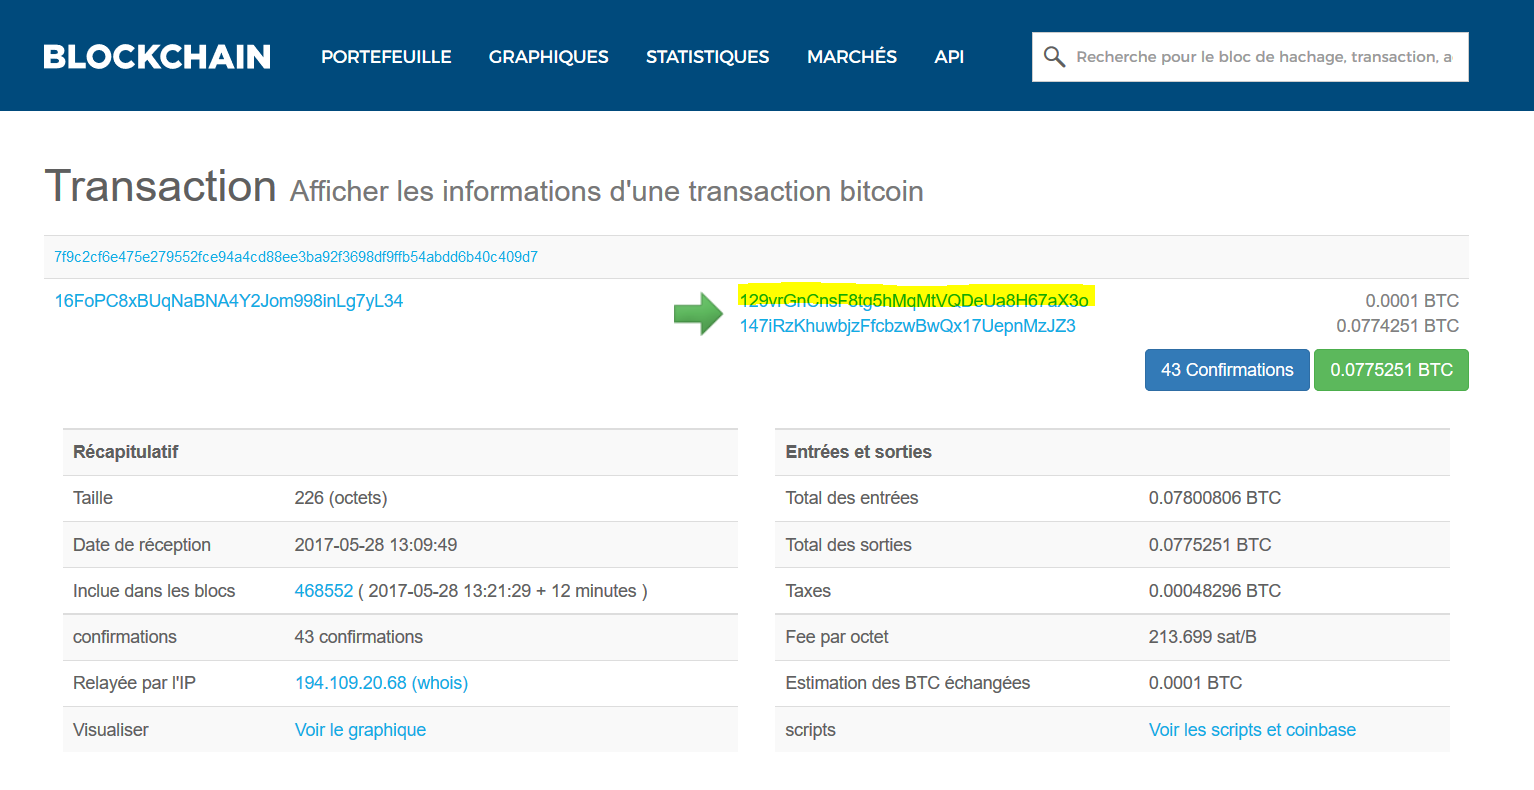Select the Fee par octet label

click(x=837, y=637)
